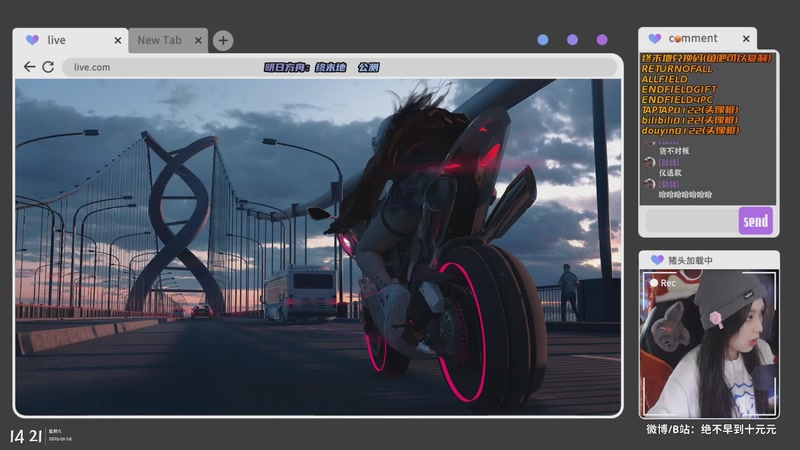
Task: Close the New Tab tab
Action: coord(198,40)
